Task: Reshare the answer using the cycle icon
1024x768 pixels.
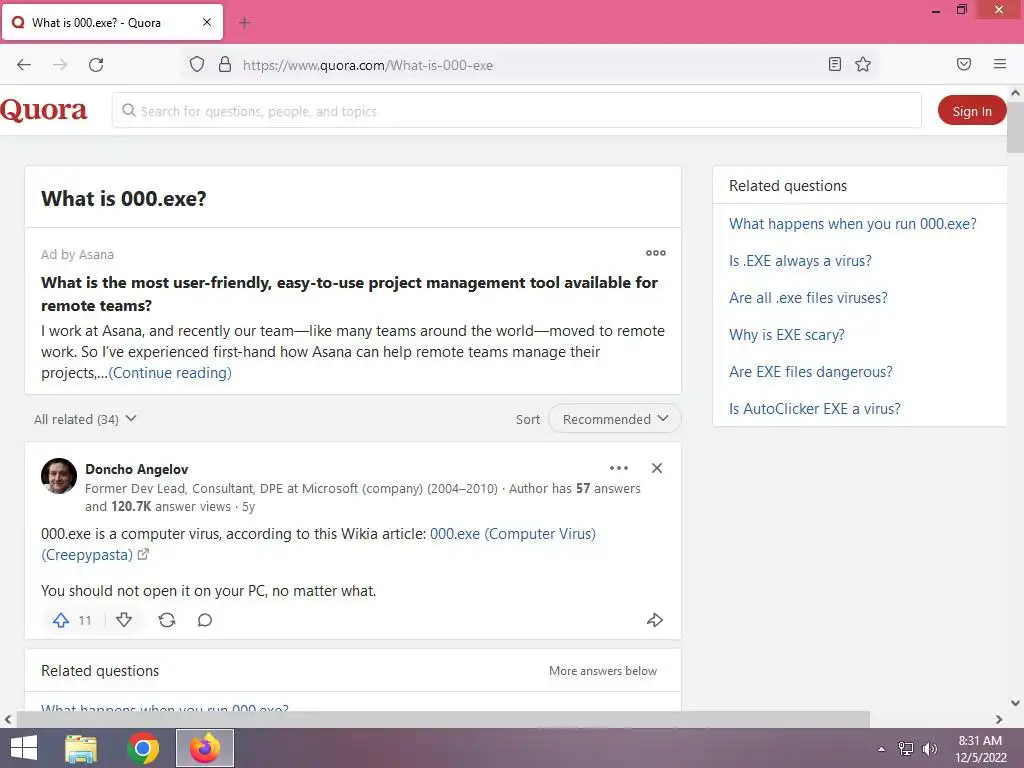Action: pos(167,620)
